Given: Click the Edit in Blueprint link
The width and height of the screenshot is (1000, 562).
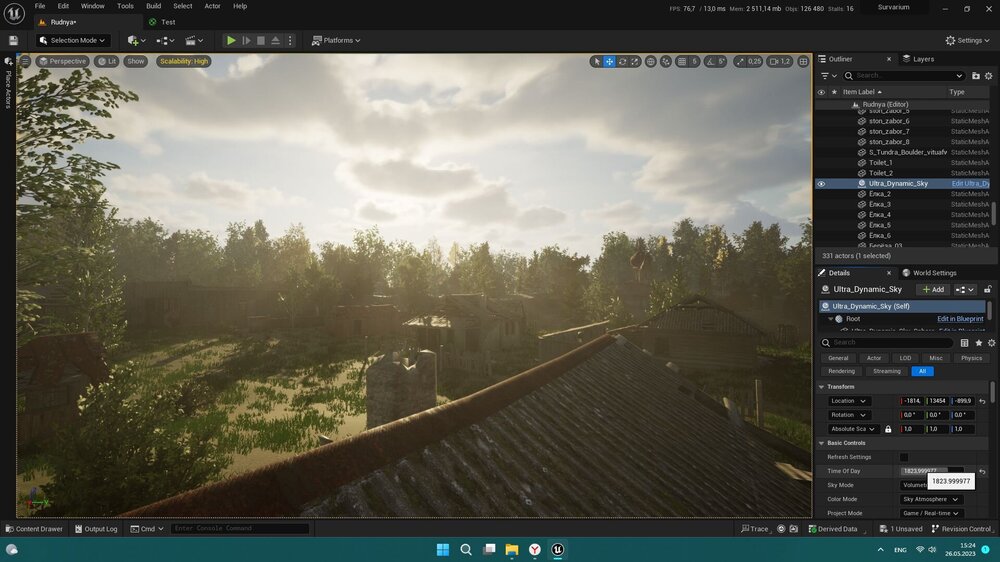Looking at the screenshot, I should coord(960,319).
